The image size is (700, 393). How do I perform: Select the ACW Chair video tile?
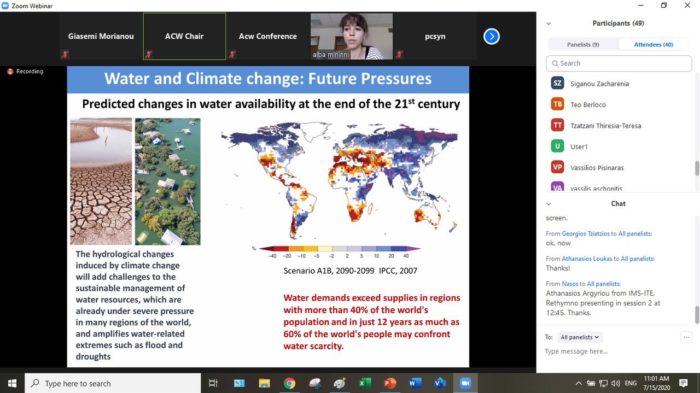click(184, 37)
